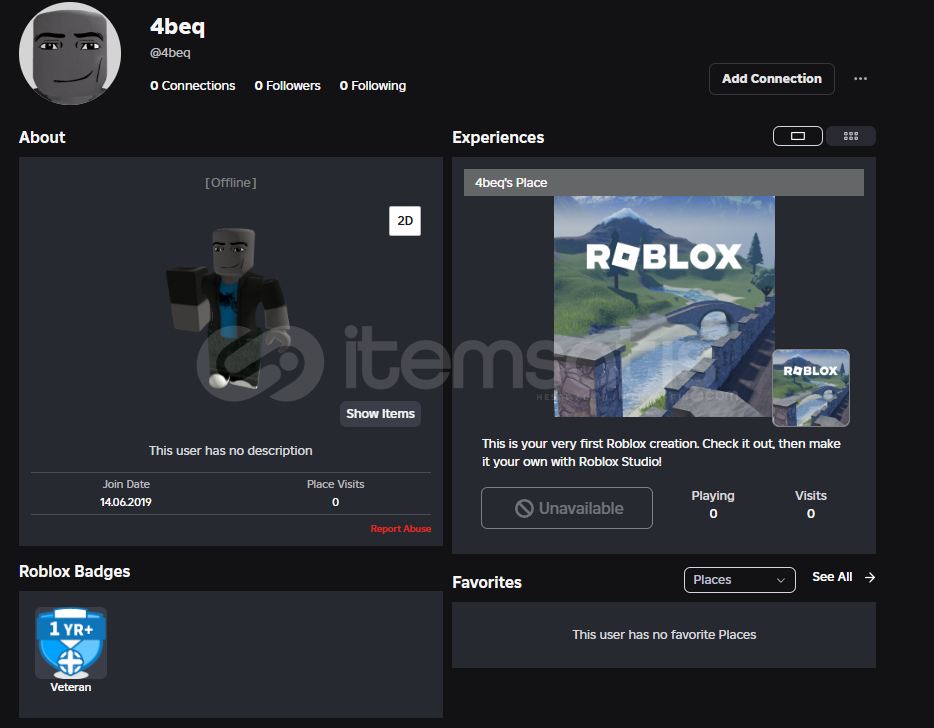View the 0 Connections list

(193, 86)
